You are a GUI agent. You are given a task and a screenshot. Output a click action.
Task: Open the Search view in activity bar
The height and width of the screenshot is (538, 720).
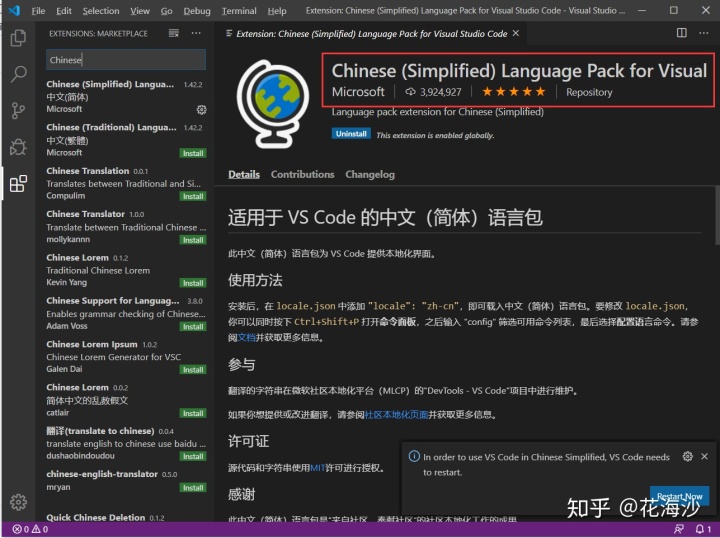(18, 74)
